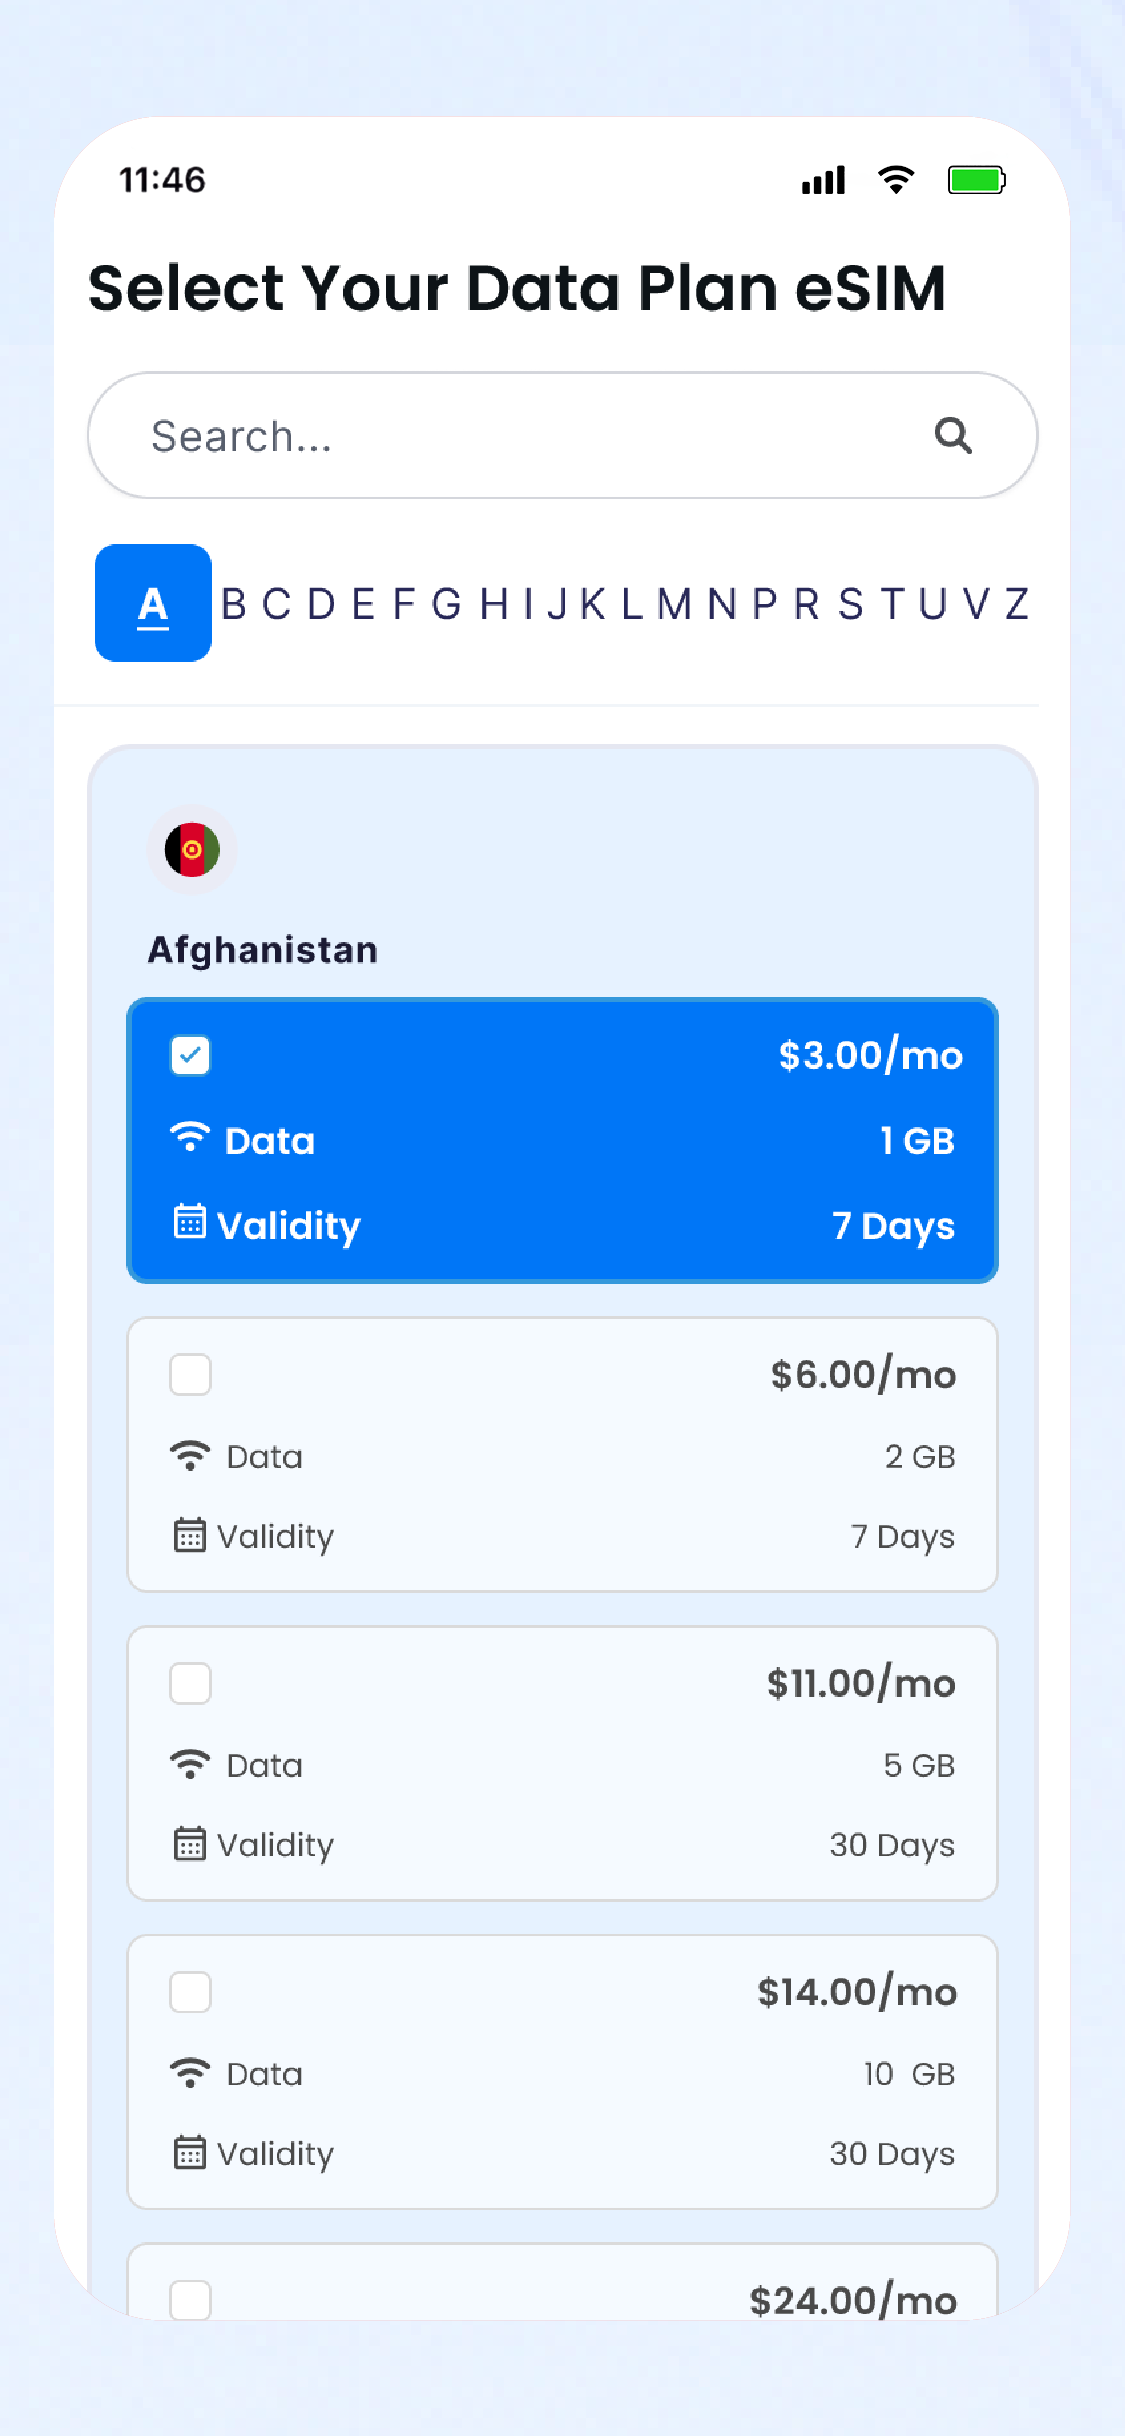Viewport: 1125px width, 2436px height.
Task: Select the letter S country filter
Action: 851,604
